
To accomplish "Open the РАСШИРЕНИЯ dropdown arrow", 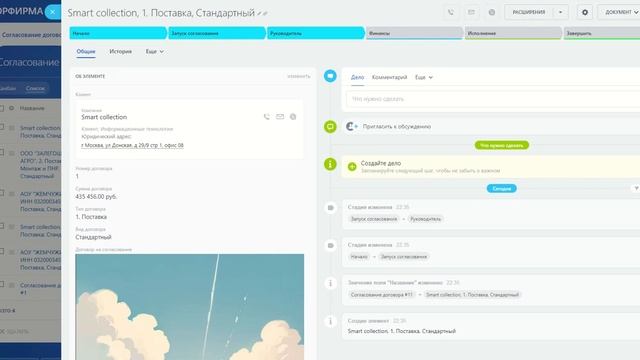I will [560, 12].
